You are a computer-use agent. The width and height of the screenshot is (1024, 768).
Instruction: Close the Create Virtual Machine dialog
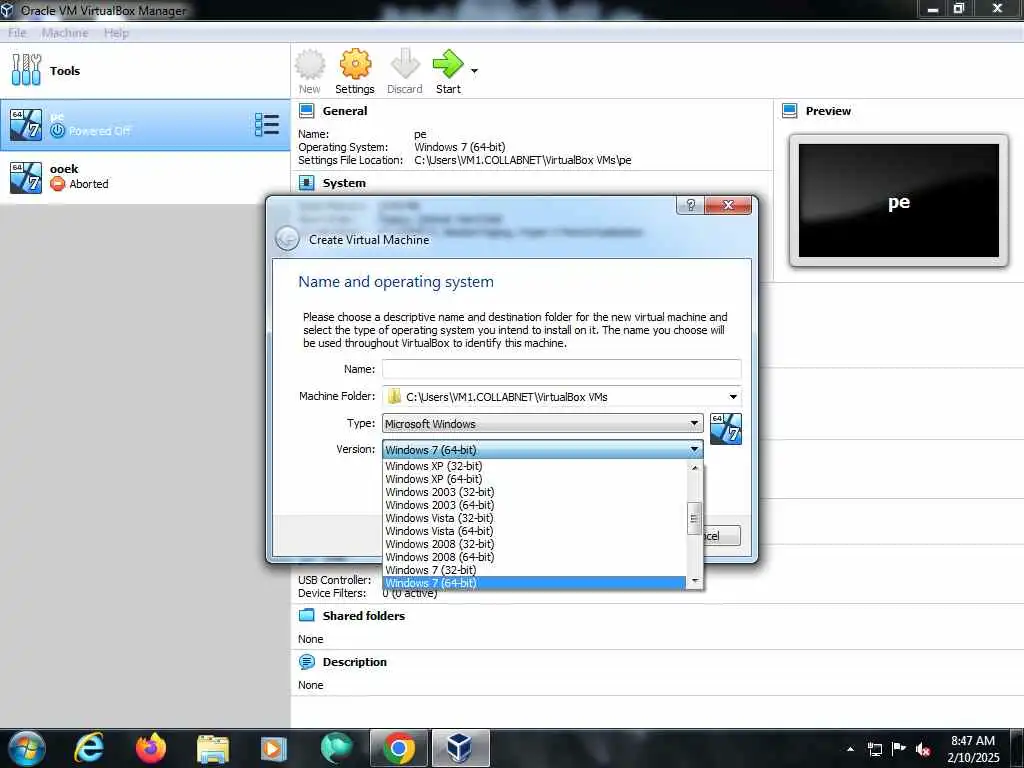[x=728, y=205]
